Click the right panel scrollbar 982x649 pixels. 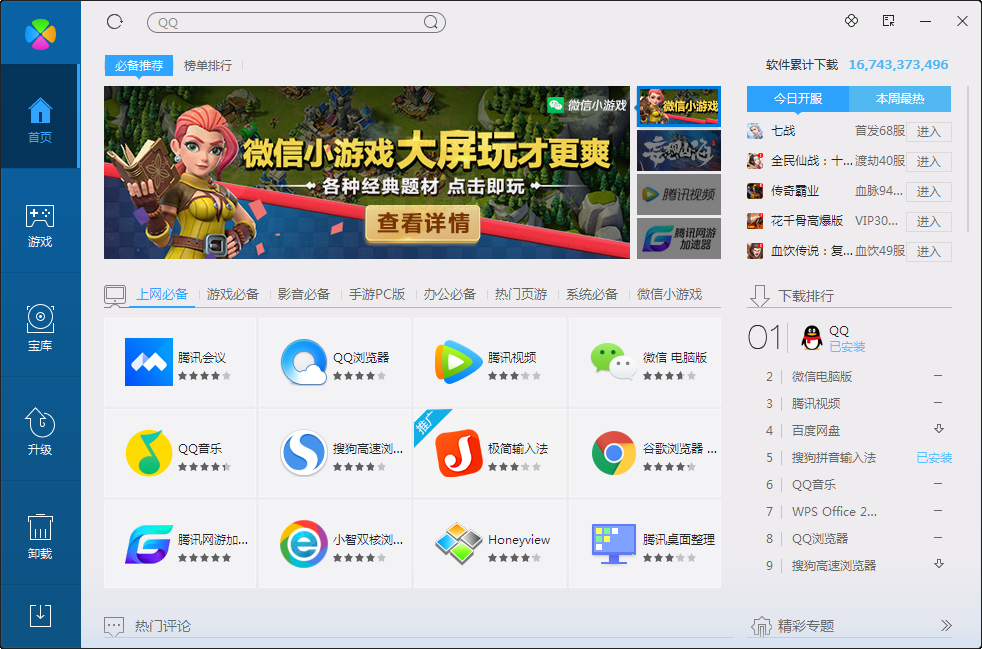click(968, 159)
